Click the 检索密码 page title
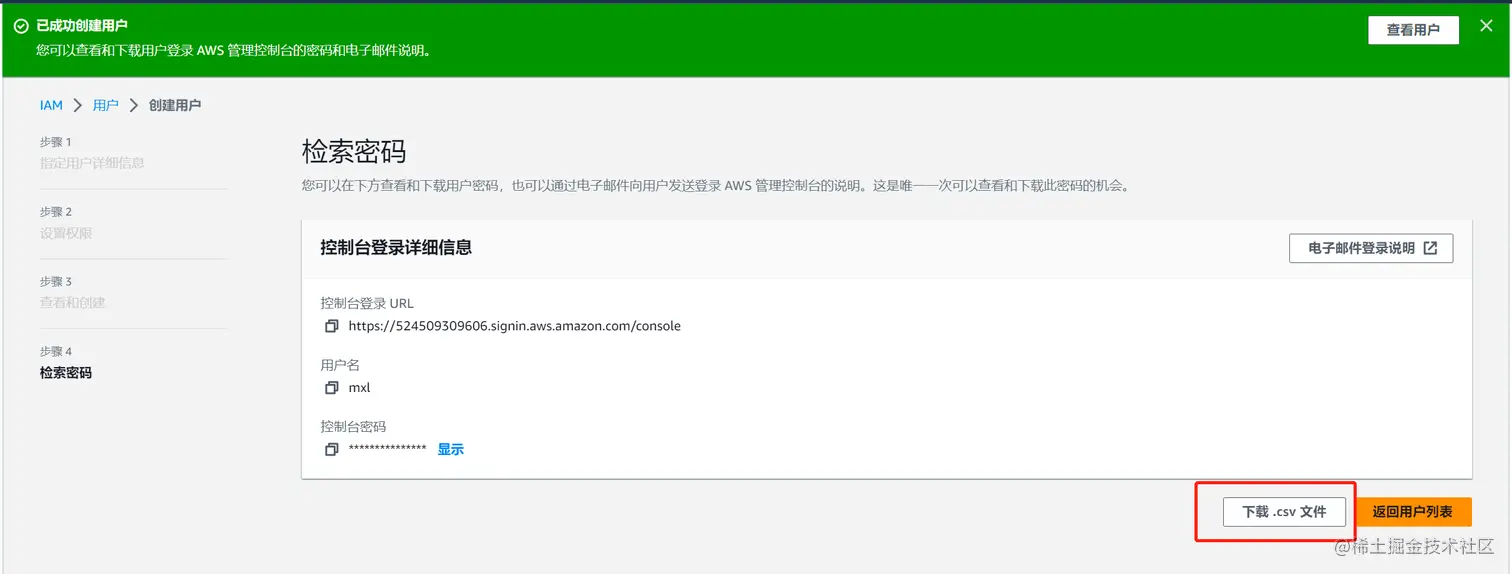The height and width of the screenshot is (574, 1512). pos(354,152)
